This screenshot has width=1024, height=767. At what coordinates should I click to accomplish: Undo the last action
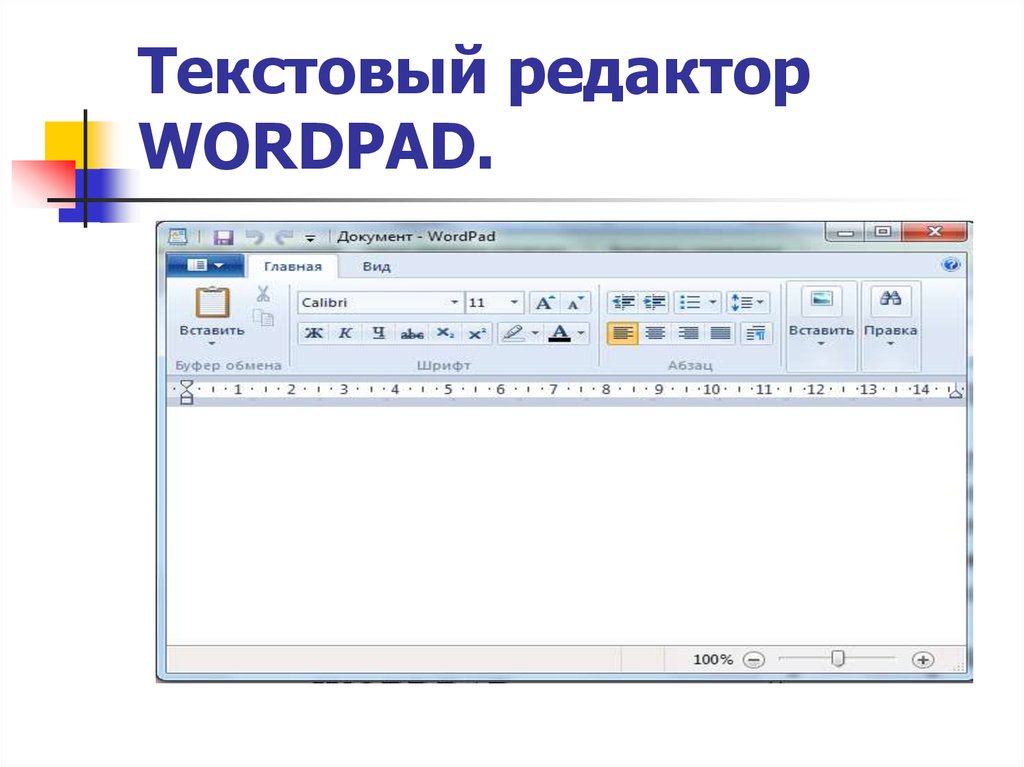pyautogui.click(x=254, y=237)
